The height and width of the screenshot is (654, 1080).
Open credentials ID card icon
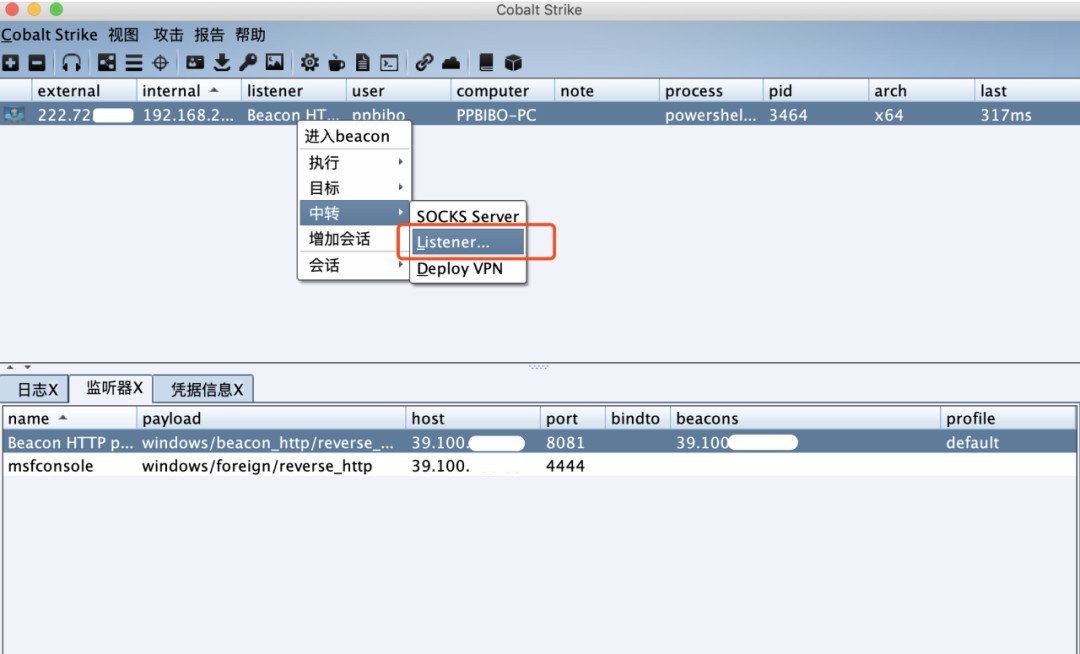click(195, 63)
